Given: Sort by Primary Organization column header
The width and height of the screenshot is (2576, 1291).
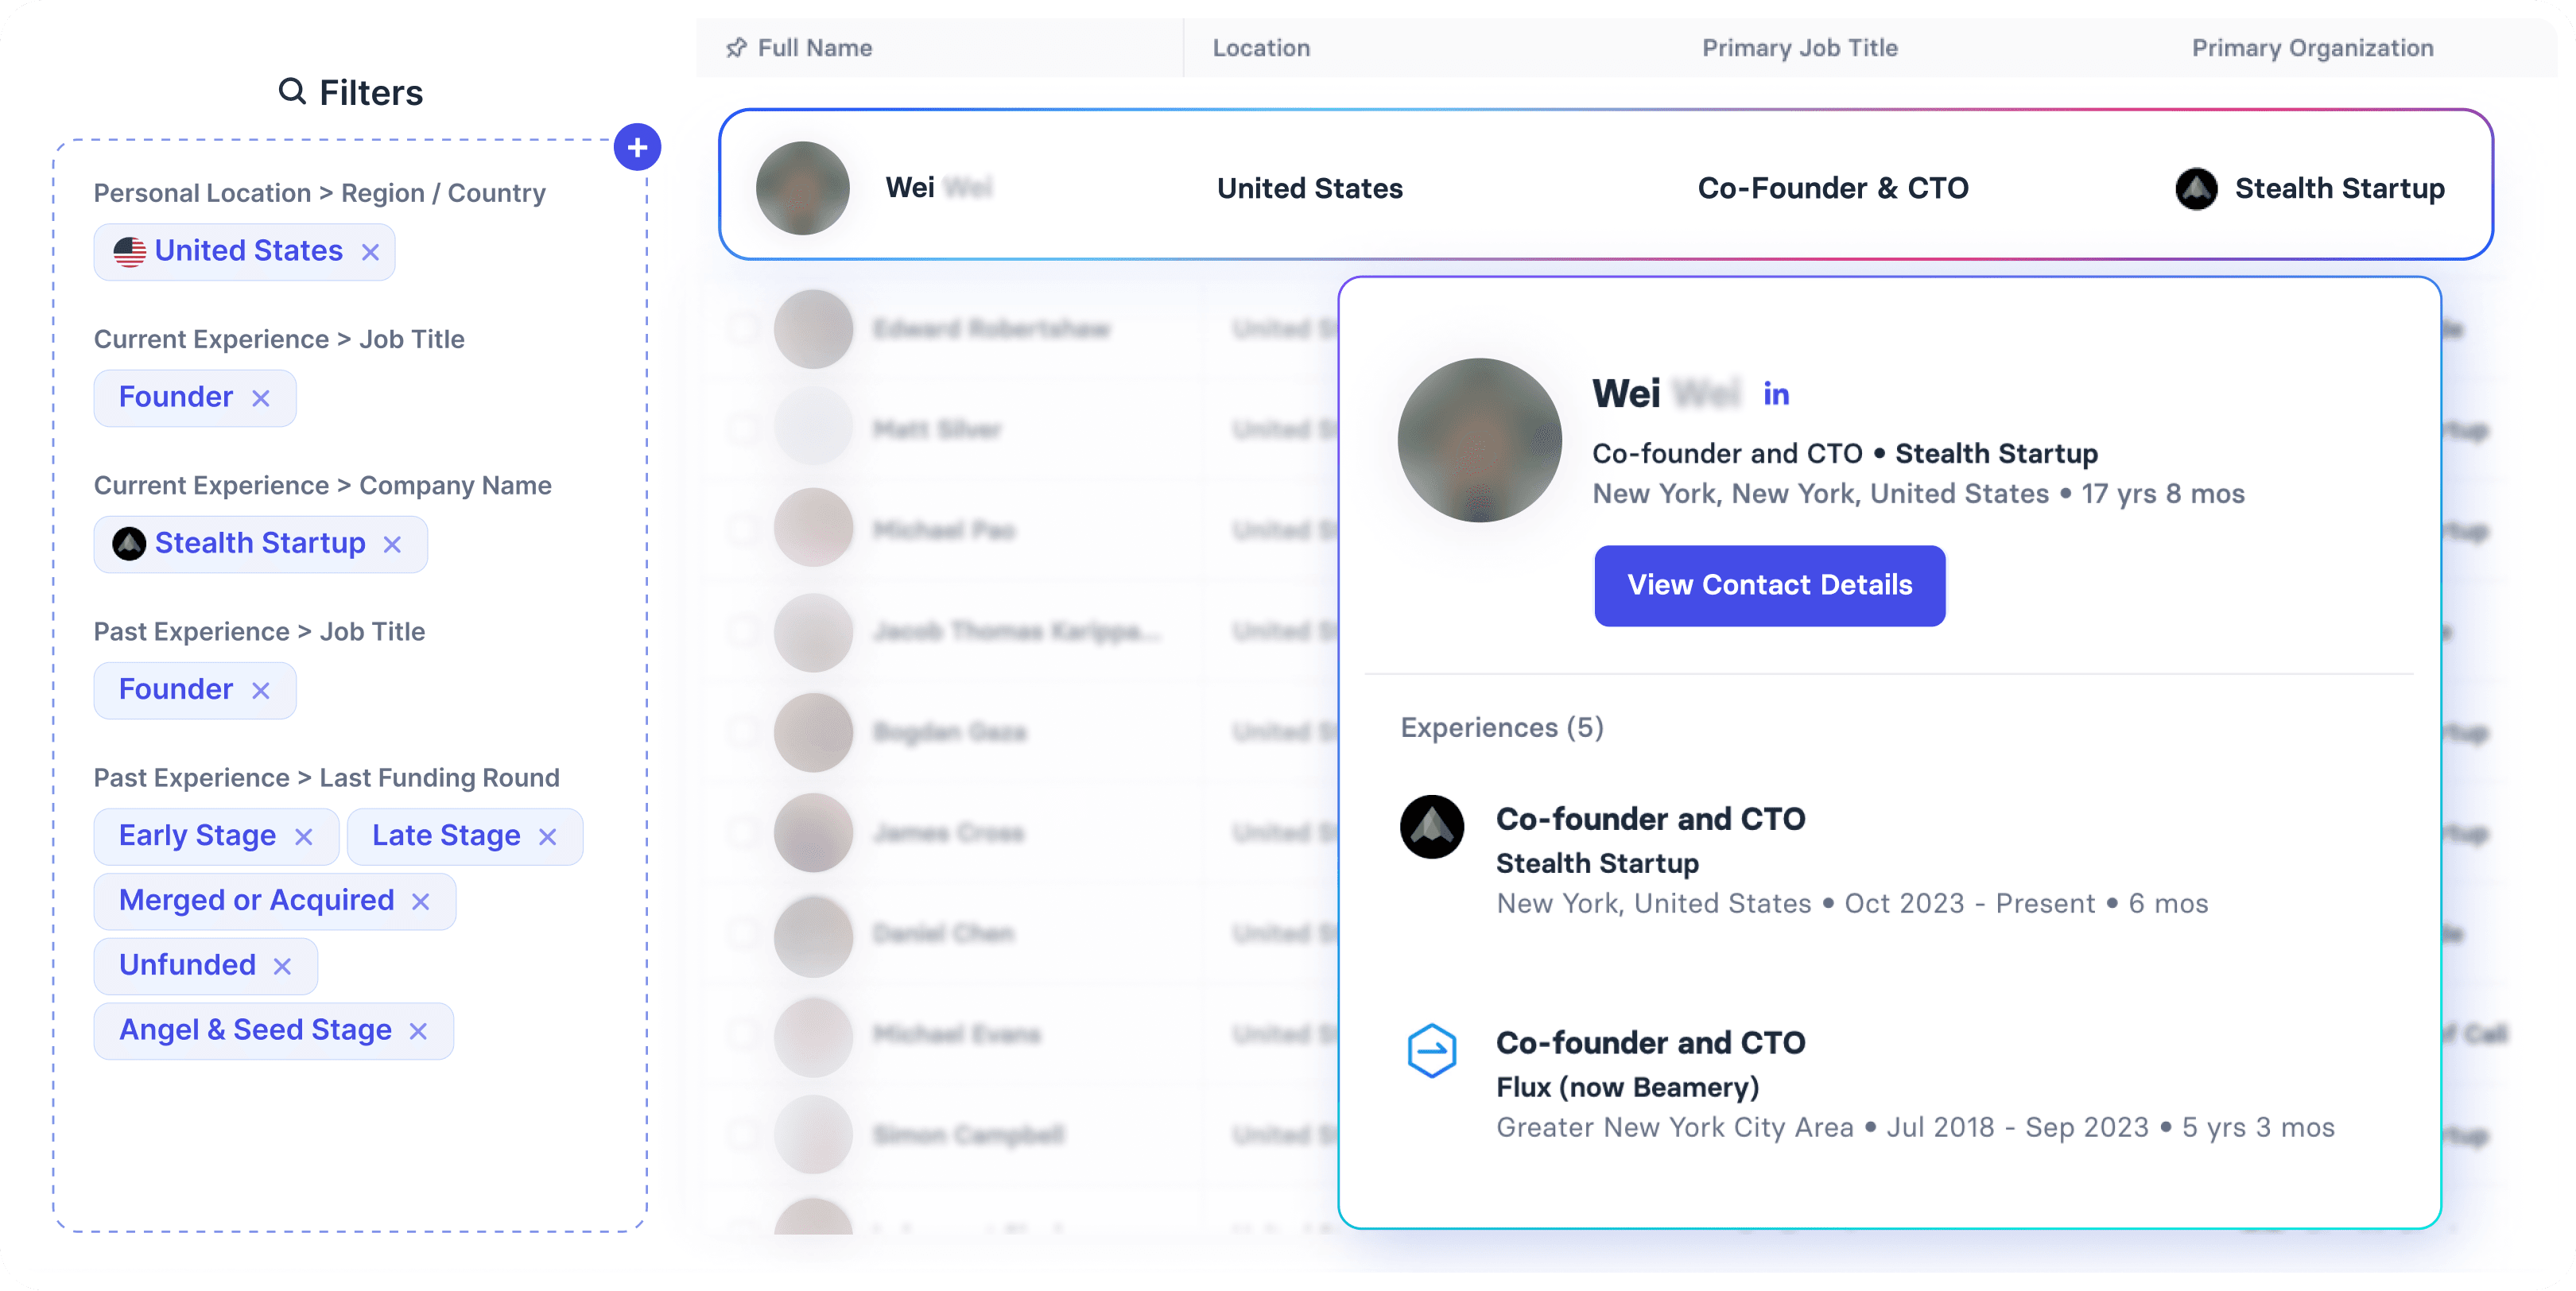Looking at the screenshot, I should [2312, 48].
